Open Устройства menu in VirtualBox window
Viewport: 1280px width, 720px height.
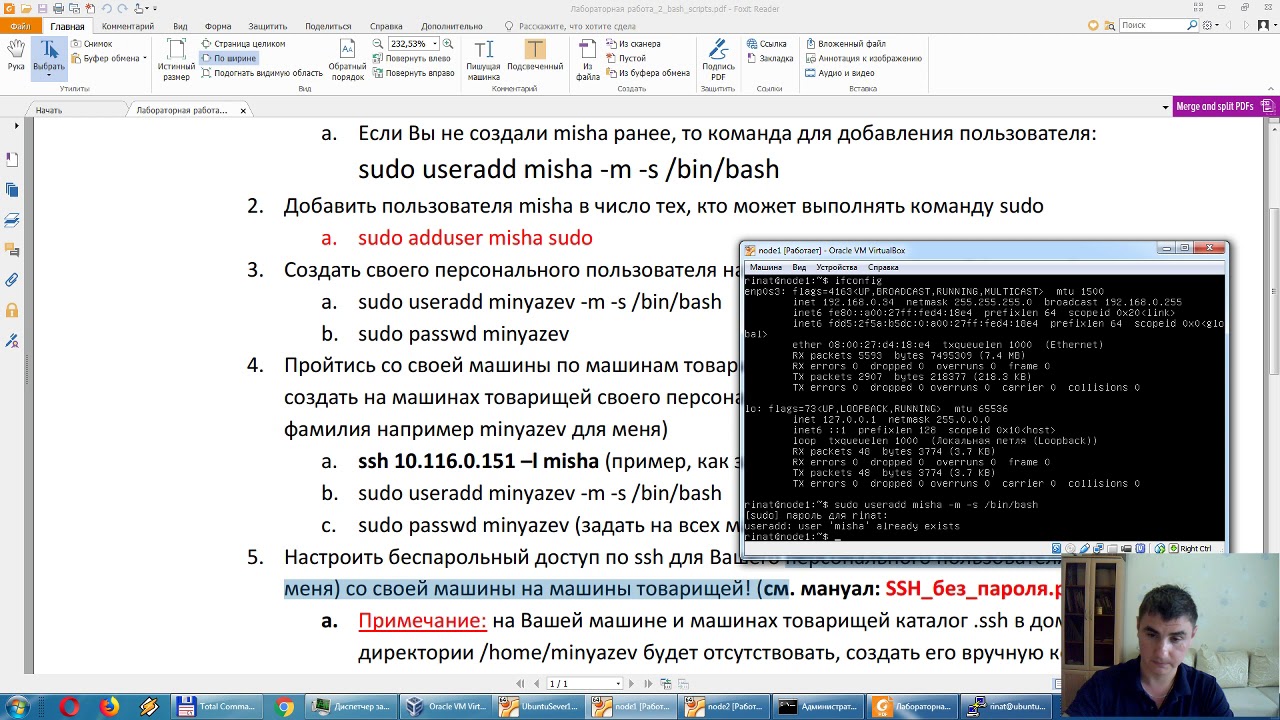836,268
